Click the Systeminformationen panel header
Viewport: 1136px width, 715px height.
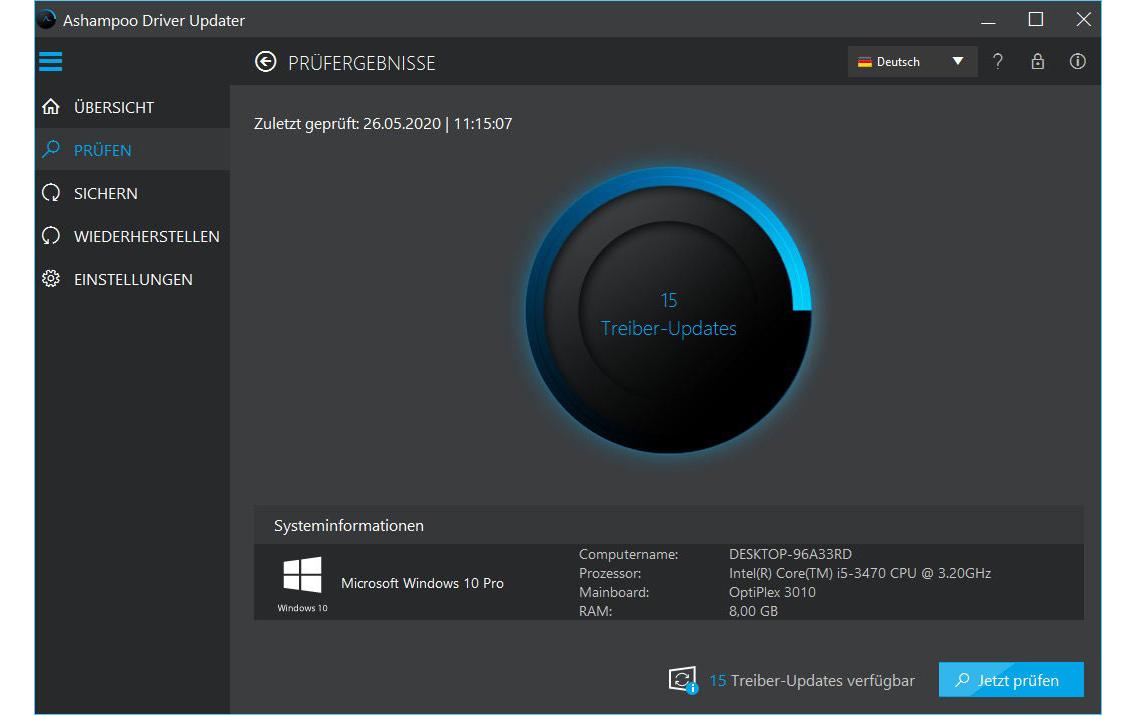tap(349, 525)
